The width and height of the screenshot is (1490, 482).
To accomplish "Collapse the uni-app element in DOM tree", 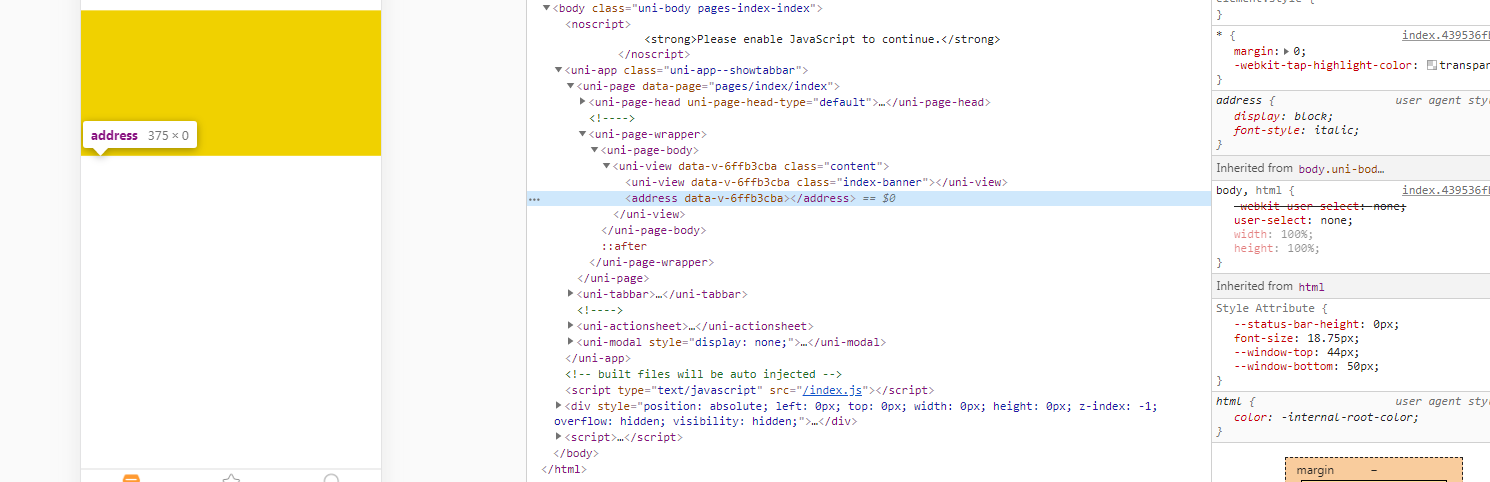I will (x=558, y=71).
